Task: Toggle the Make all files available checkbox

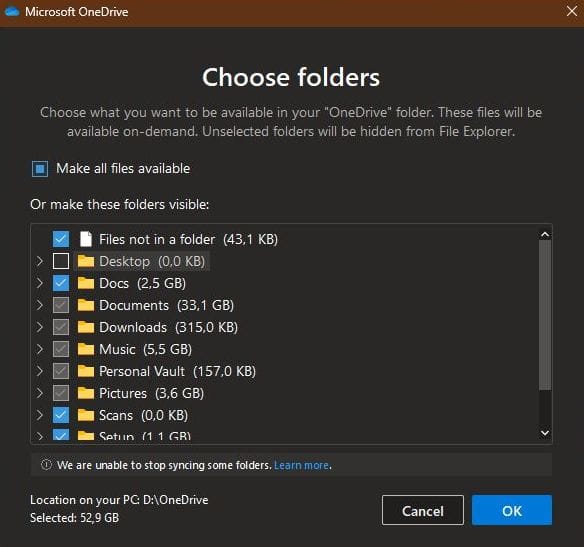Action: tap(40, 169)
